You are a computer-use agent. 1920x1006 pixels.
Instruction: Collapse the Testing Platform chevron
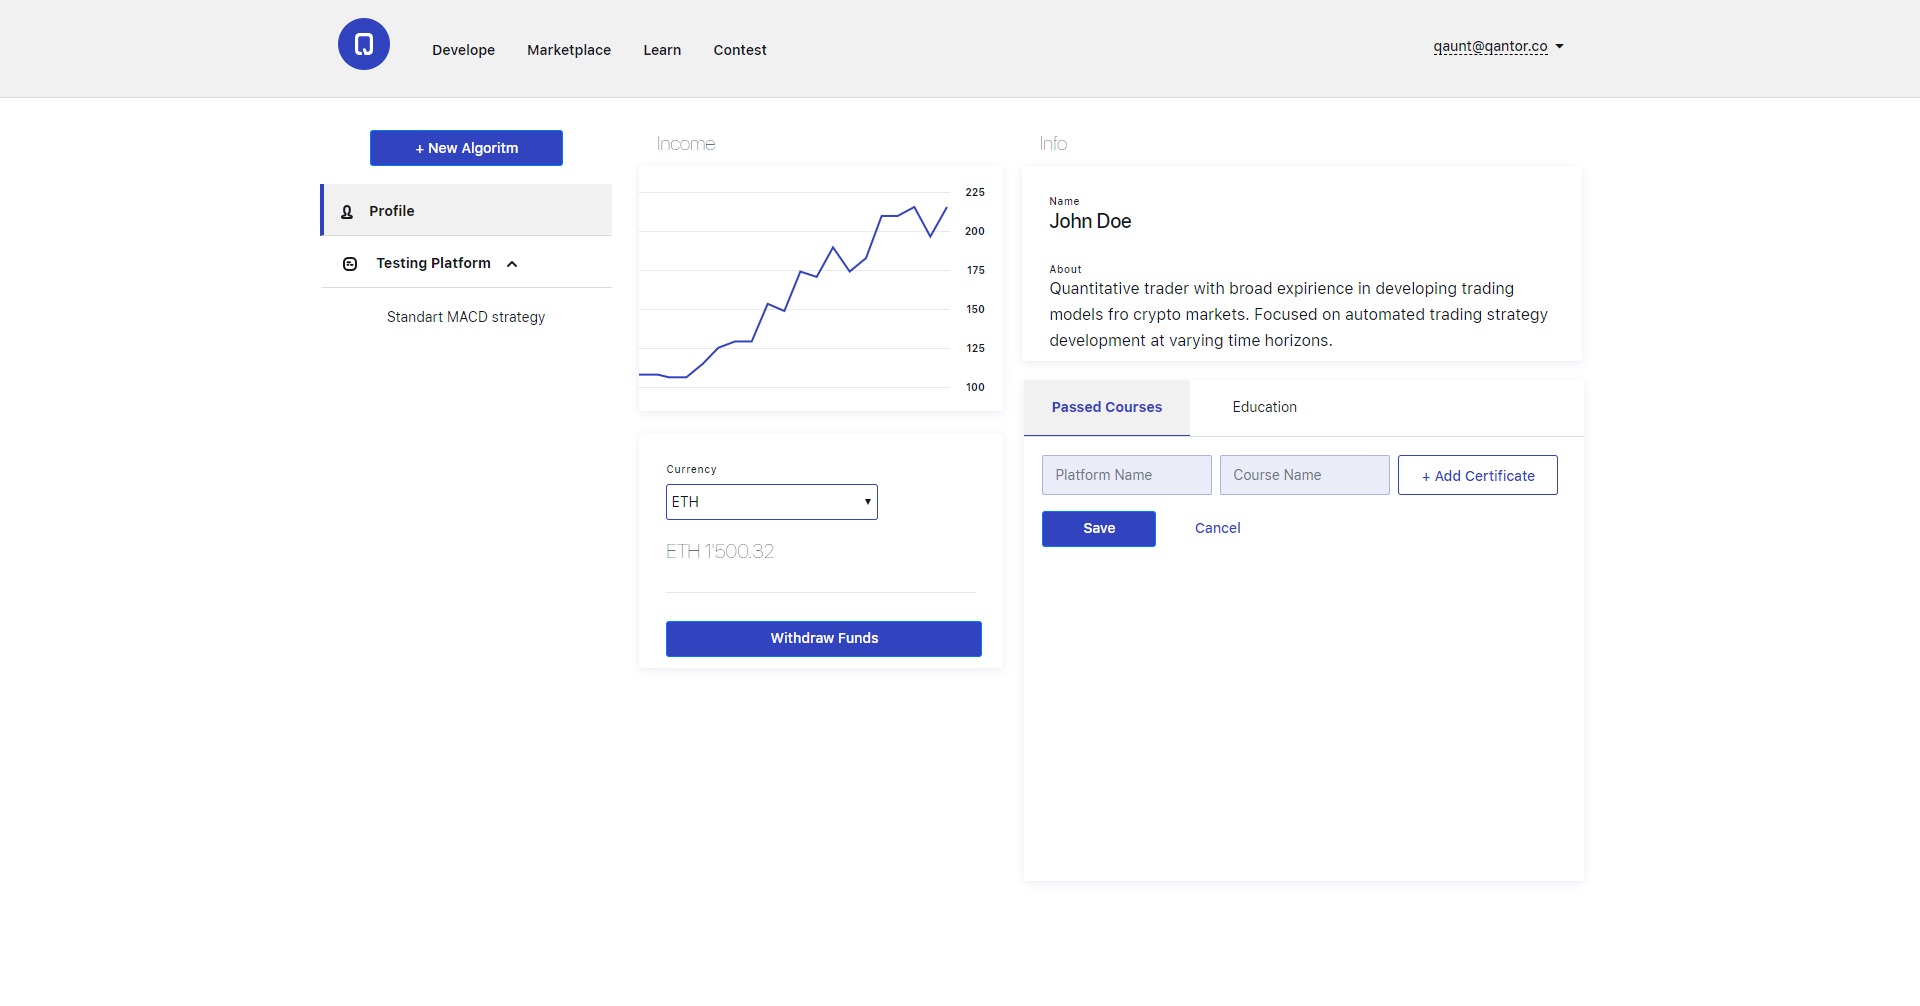click(512, 264)
